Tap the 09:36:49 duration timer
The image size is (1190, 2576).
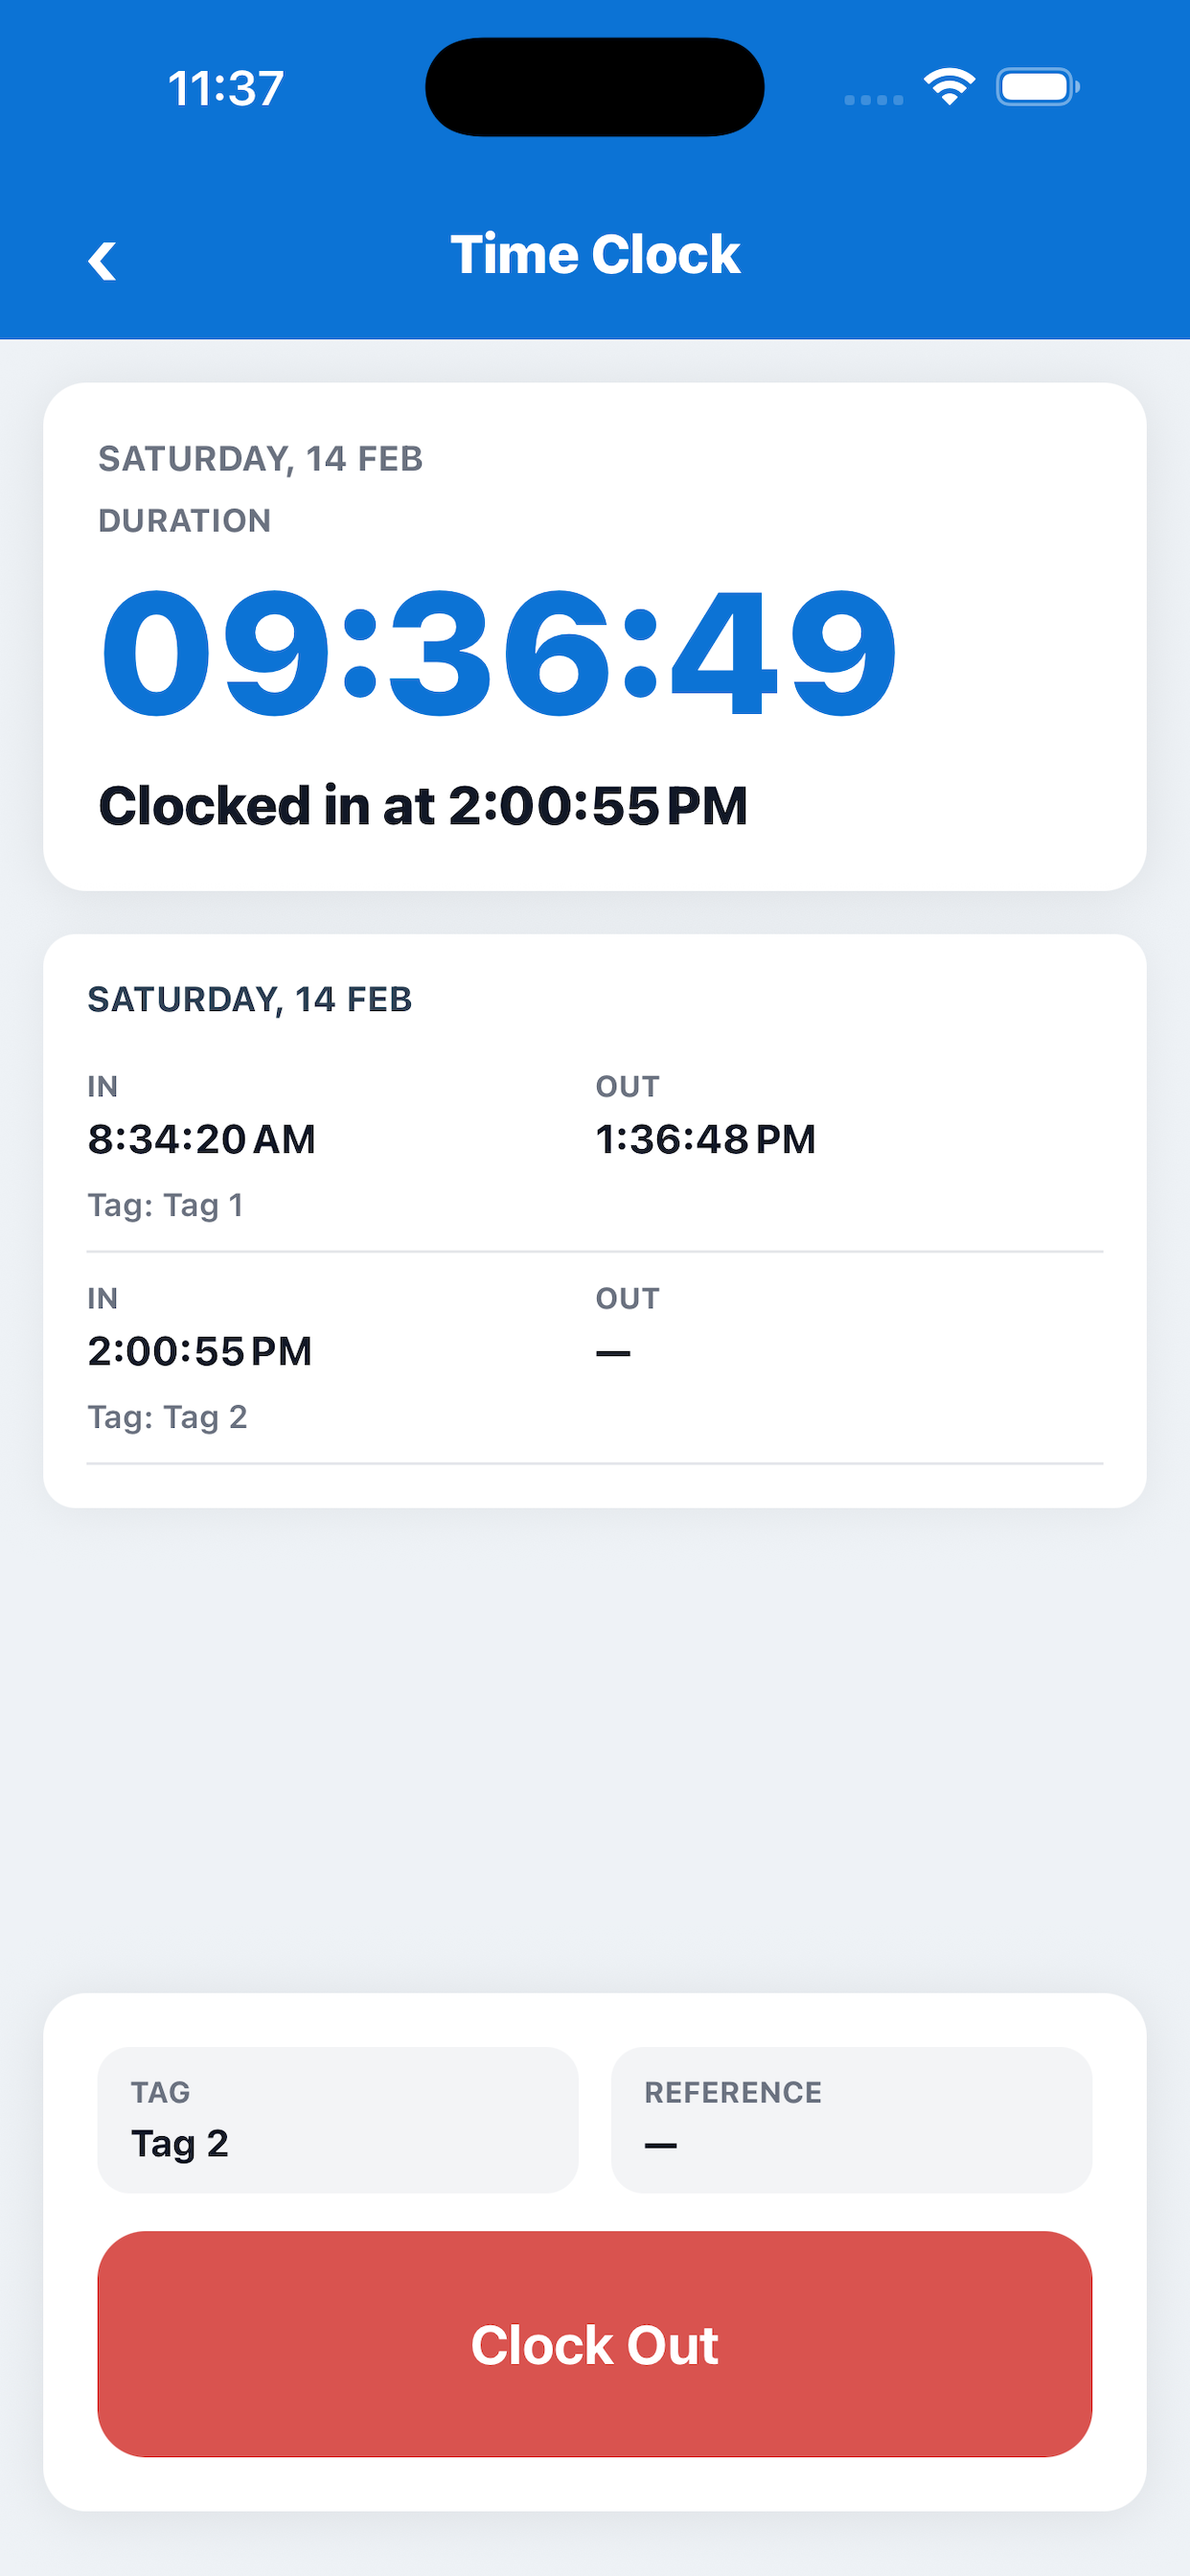[498, 653]
